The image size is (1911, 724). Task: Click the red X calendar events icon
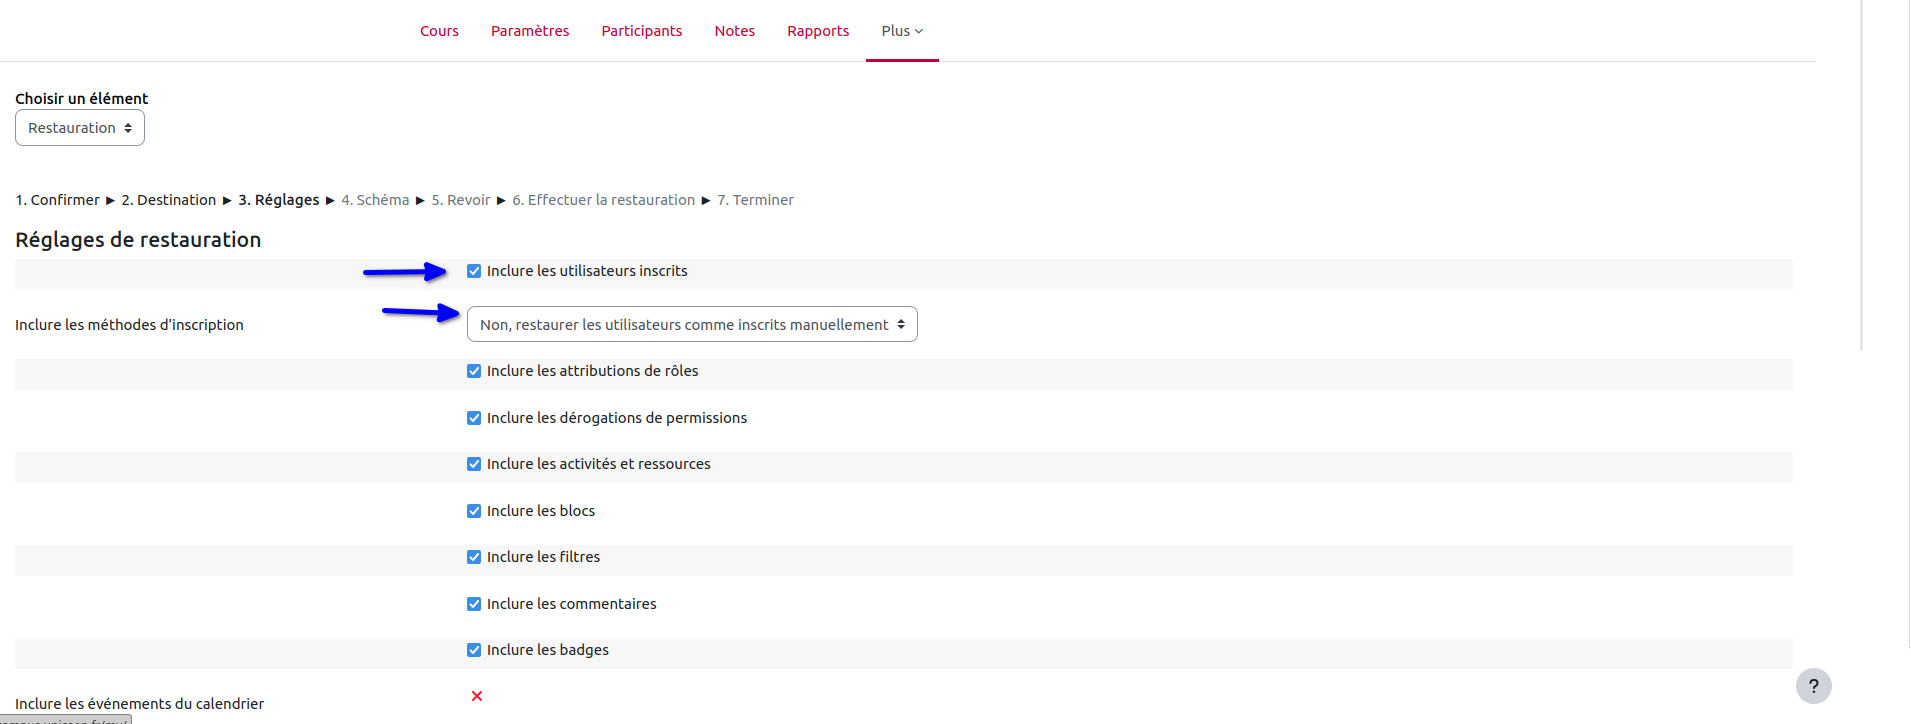point(477,696)
